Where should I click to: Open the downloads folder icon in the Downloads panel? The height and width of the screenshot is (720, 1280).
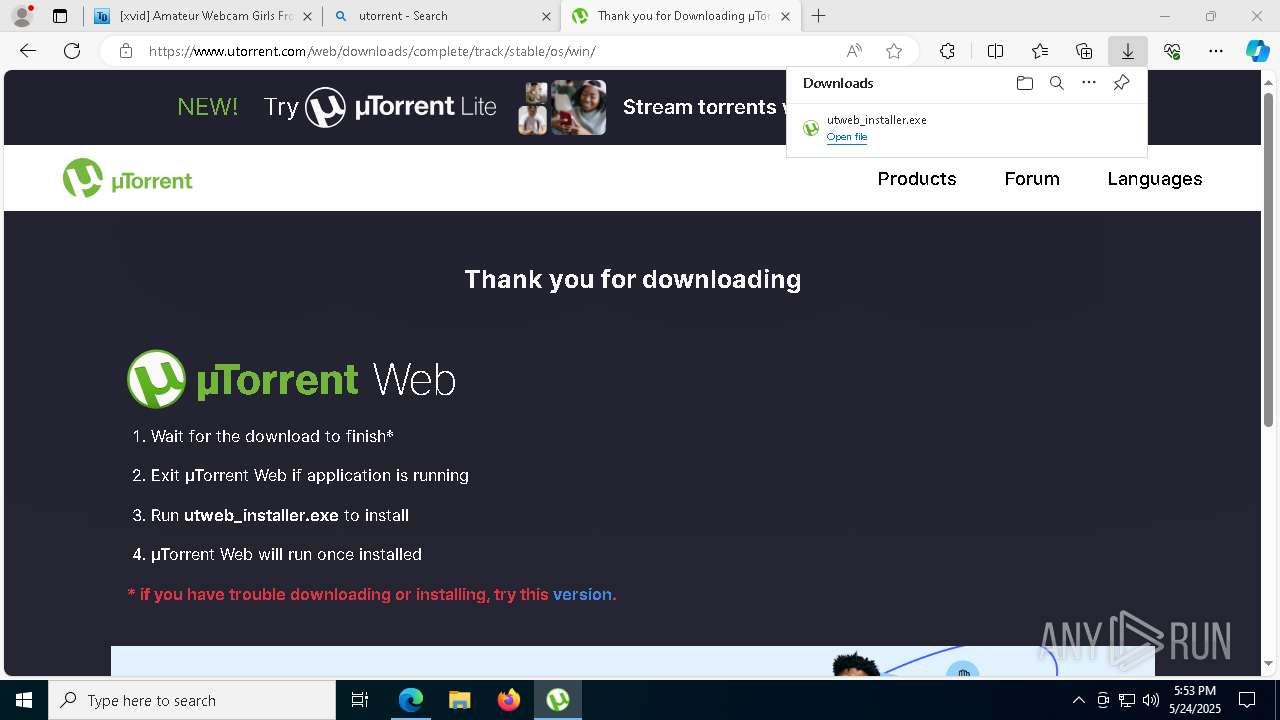(1024, 83)
